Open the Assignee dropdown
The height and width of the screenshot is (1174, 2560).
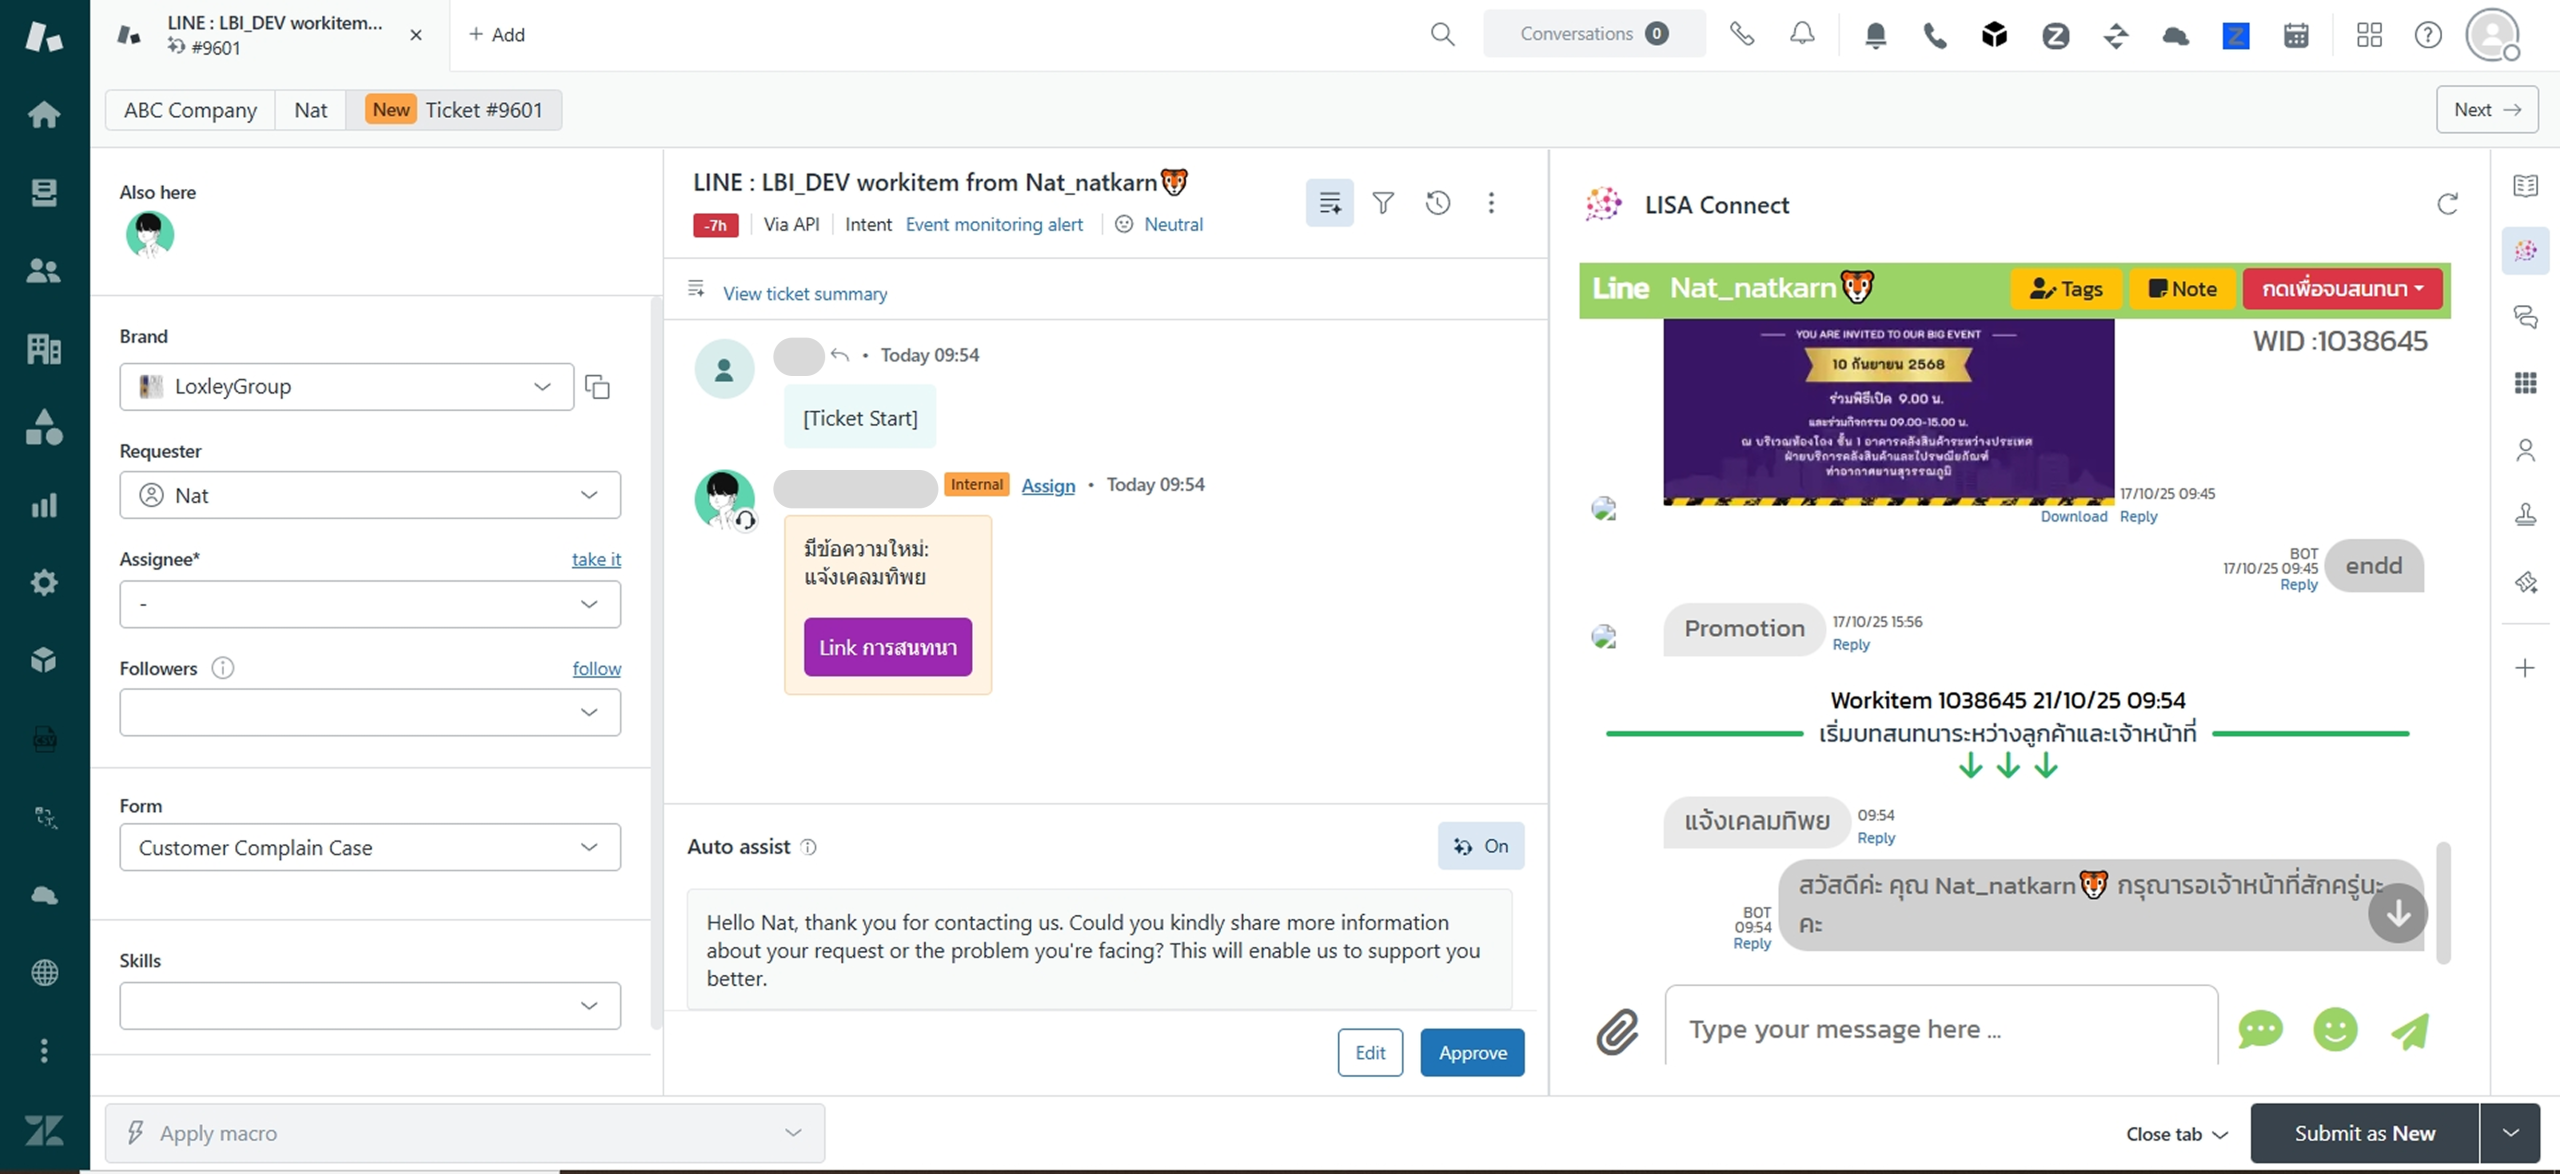(369, 604)
